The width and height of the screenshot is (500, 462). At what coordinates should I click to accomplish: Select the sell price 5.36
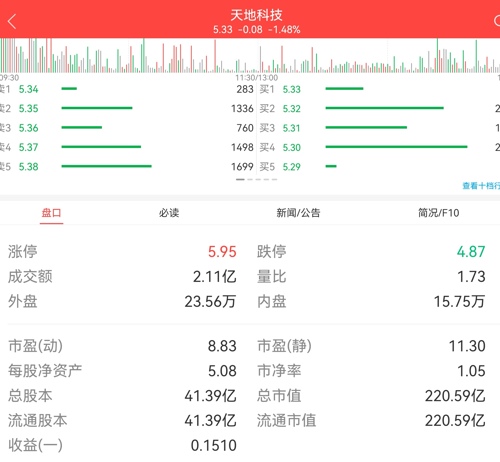[x=29, y=128]
